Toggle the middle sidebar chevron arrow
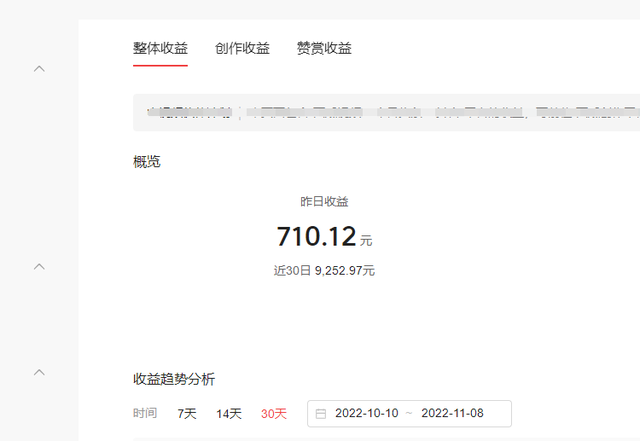The width and height of the screenshot is (640, 441). tap(40, 267)
